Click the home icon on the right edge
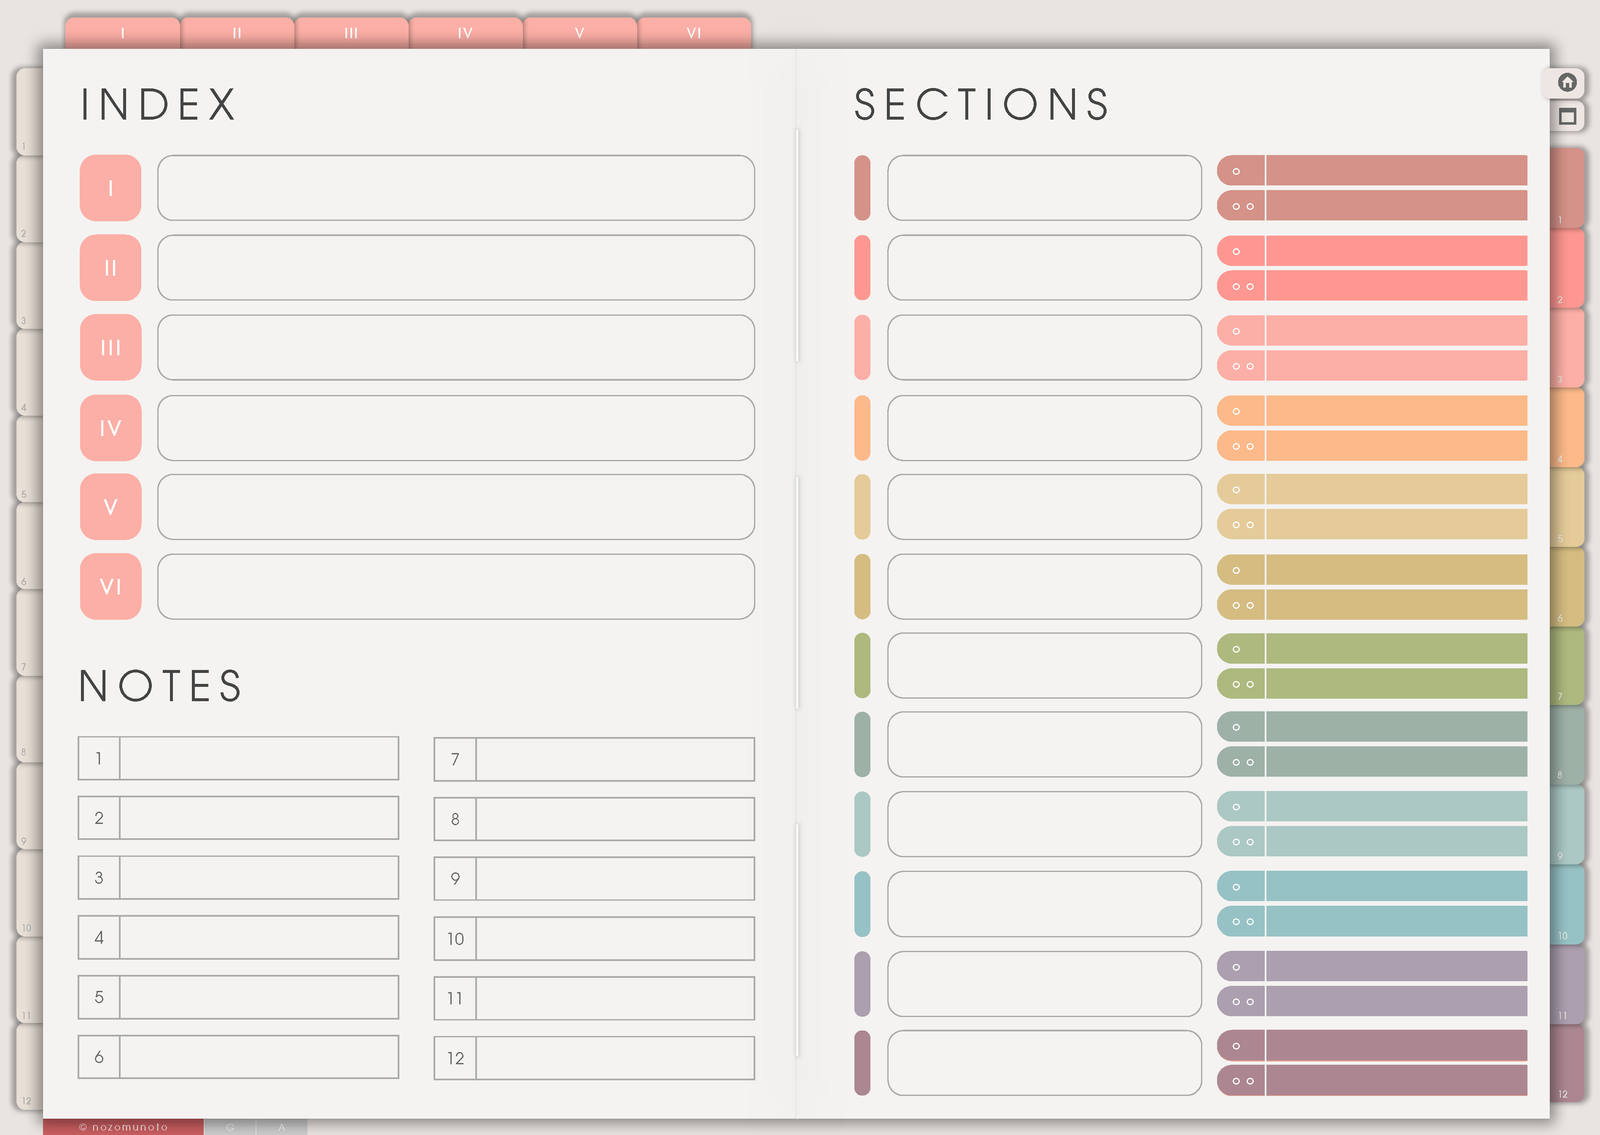Image resolution: width=1600 pixels, height=1135 pixels. [1567, 82]
